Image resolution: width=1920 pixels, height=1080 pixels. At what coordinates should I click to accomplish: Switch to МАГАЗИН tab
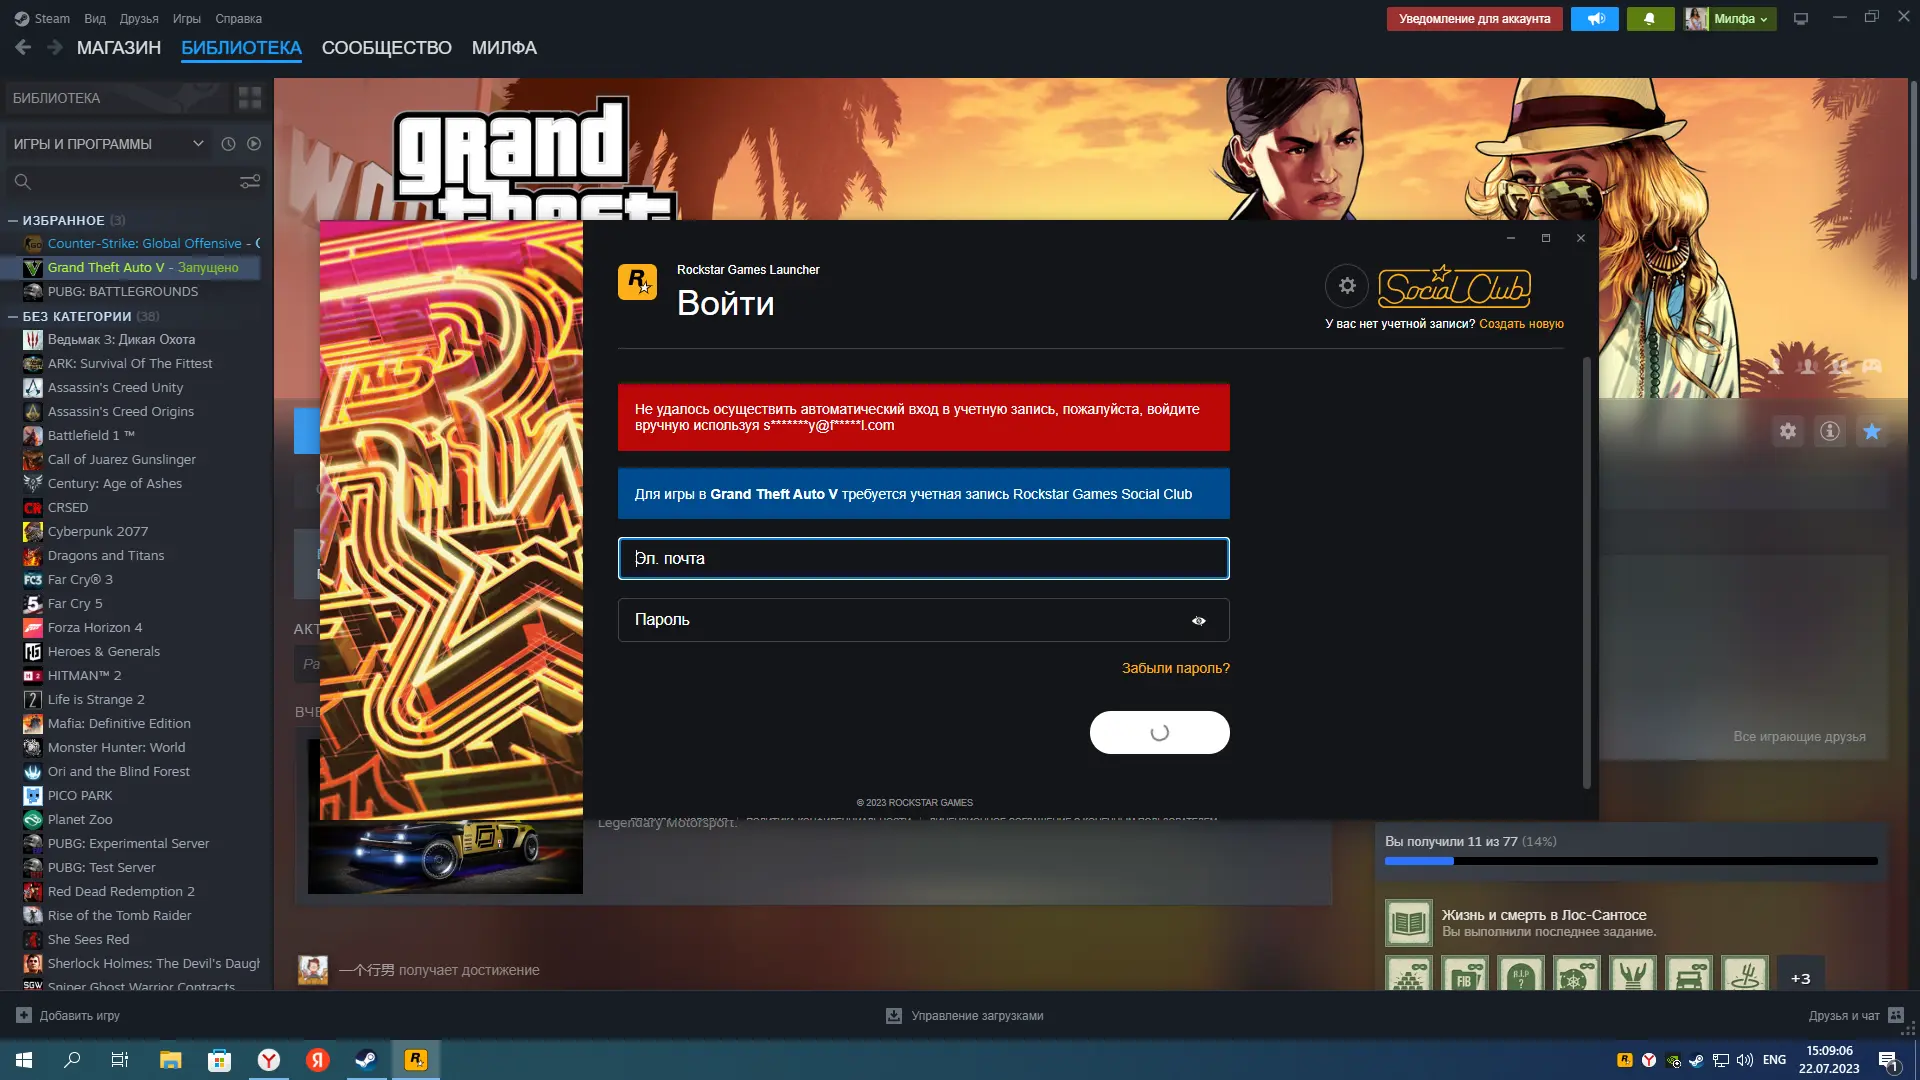(x=119, y=48)
